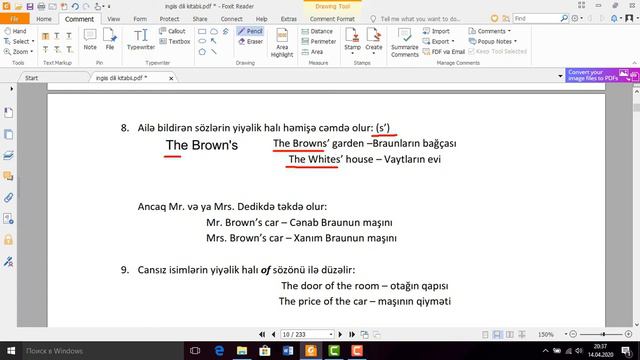Expand the Popup Notes dropdown
The image size is (640, 360).
pos(515,42)
